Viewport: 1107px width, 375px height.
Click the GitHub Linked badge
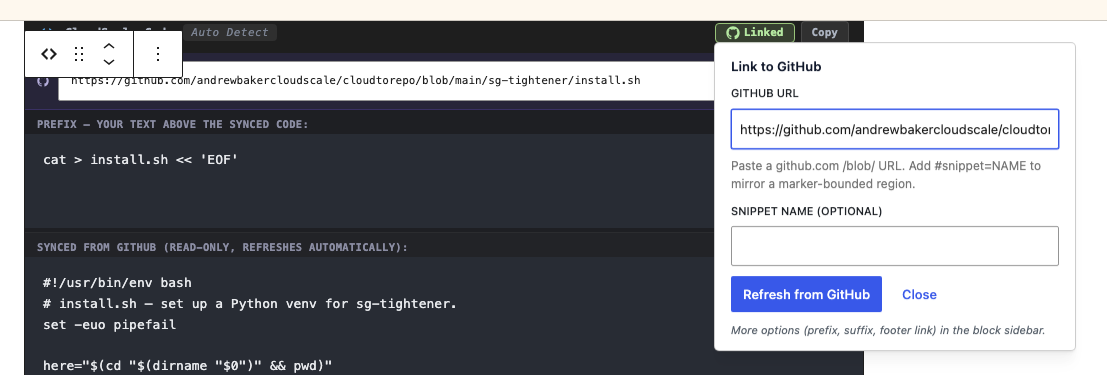click(x=755, y=32)
